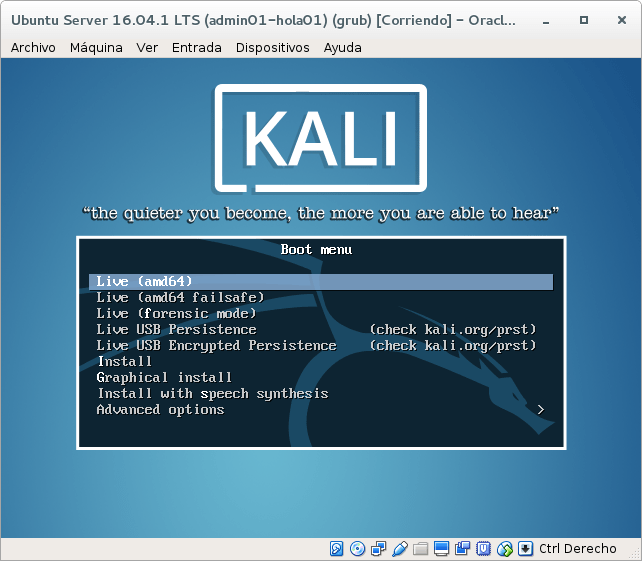Click the CPU virtualization chip icon
The height and width of the screenshot is (561, 642).
click(484, 549)
